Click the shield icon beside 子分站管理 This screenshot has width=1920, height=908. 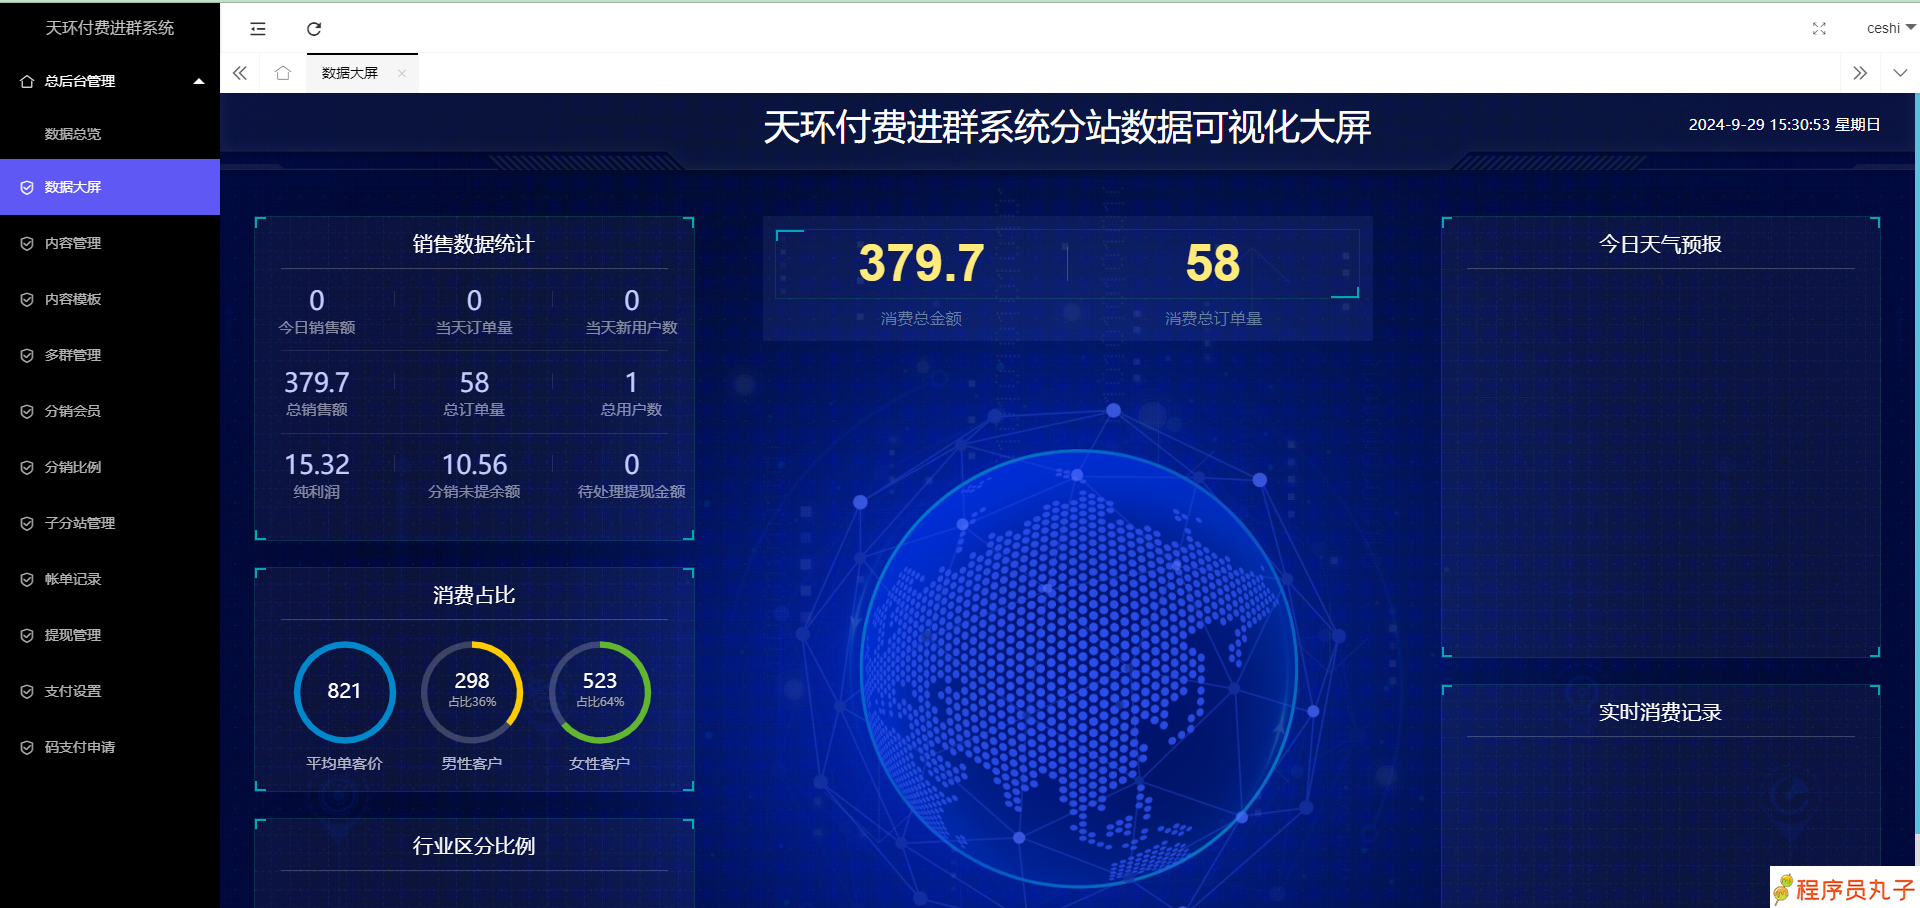pos(27,523)
